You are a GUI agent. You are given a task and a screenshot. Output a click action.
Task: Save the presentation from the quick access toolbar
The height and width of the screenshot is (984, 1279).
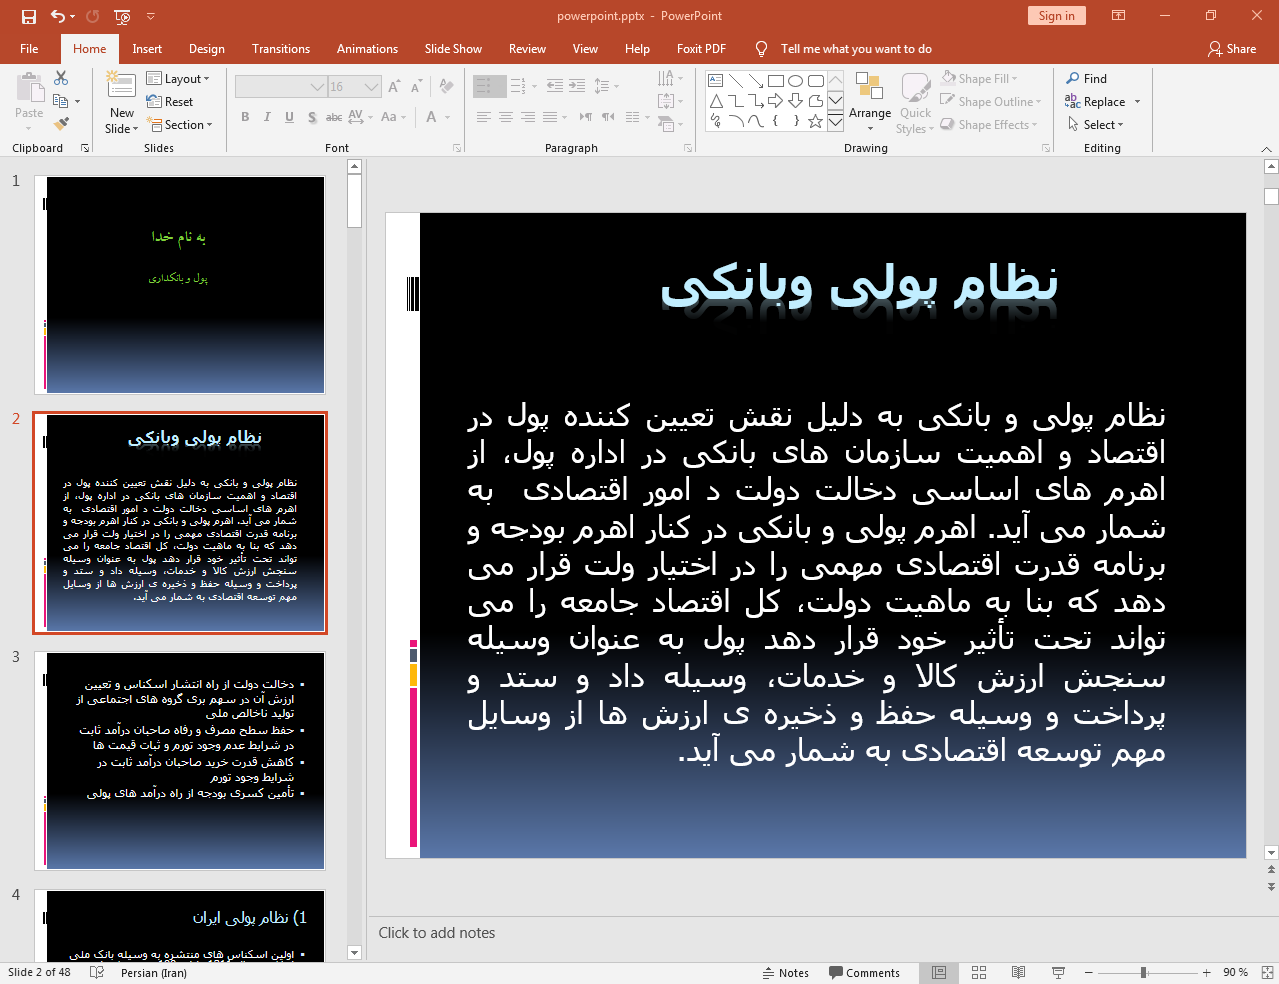tap(29, 16)
